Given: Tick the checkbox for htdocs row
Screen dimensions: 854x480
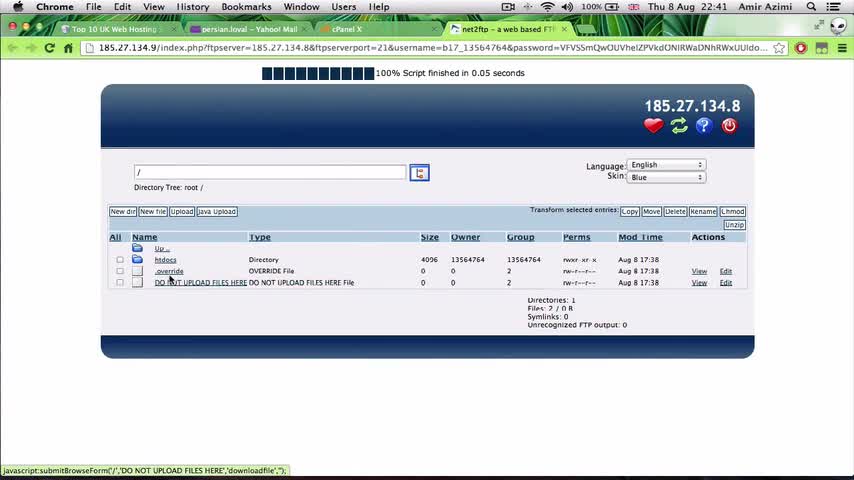Looking at the screenshot, I should [x=120, y=260].
